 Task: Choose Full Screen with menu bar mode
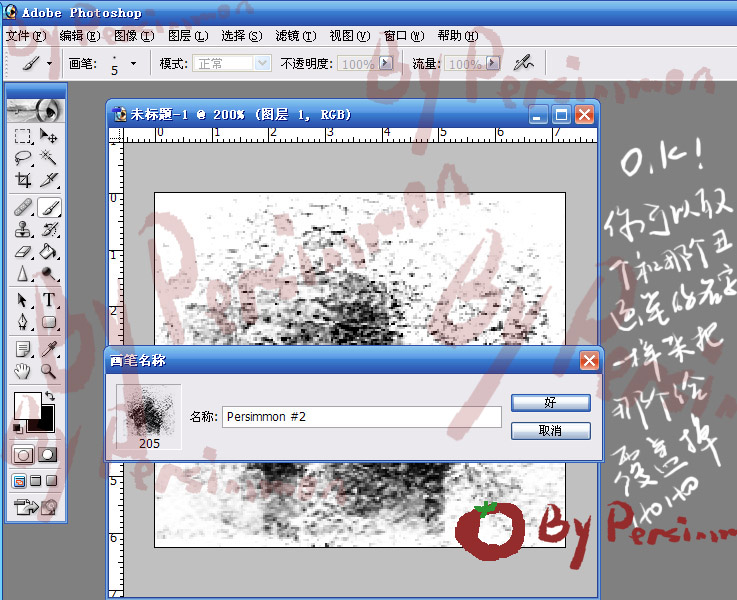[36, 481]
